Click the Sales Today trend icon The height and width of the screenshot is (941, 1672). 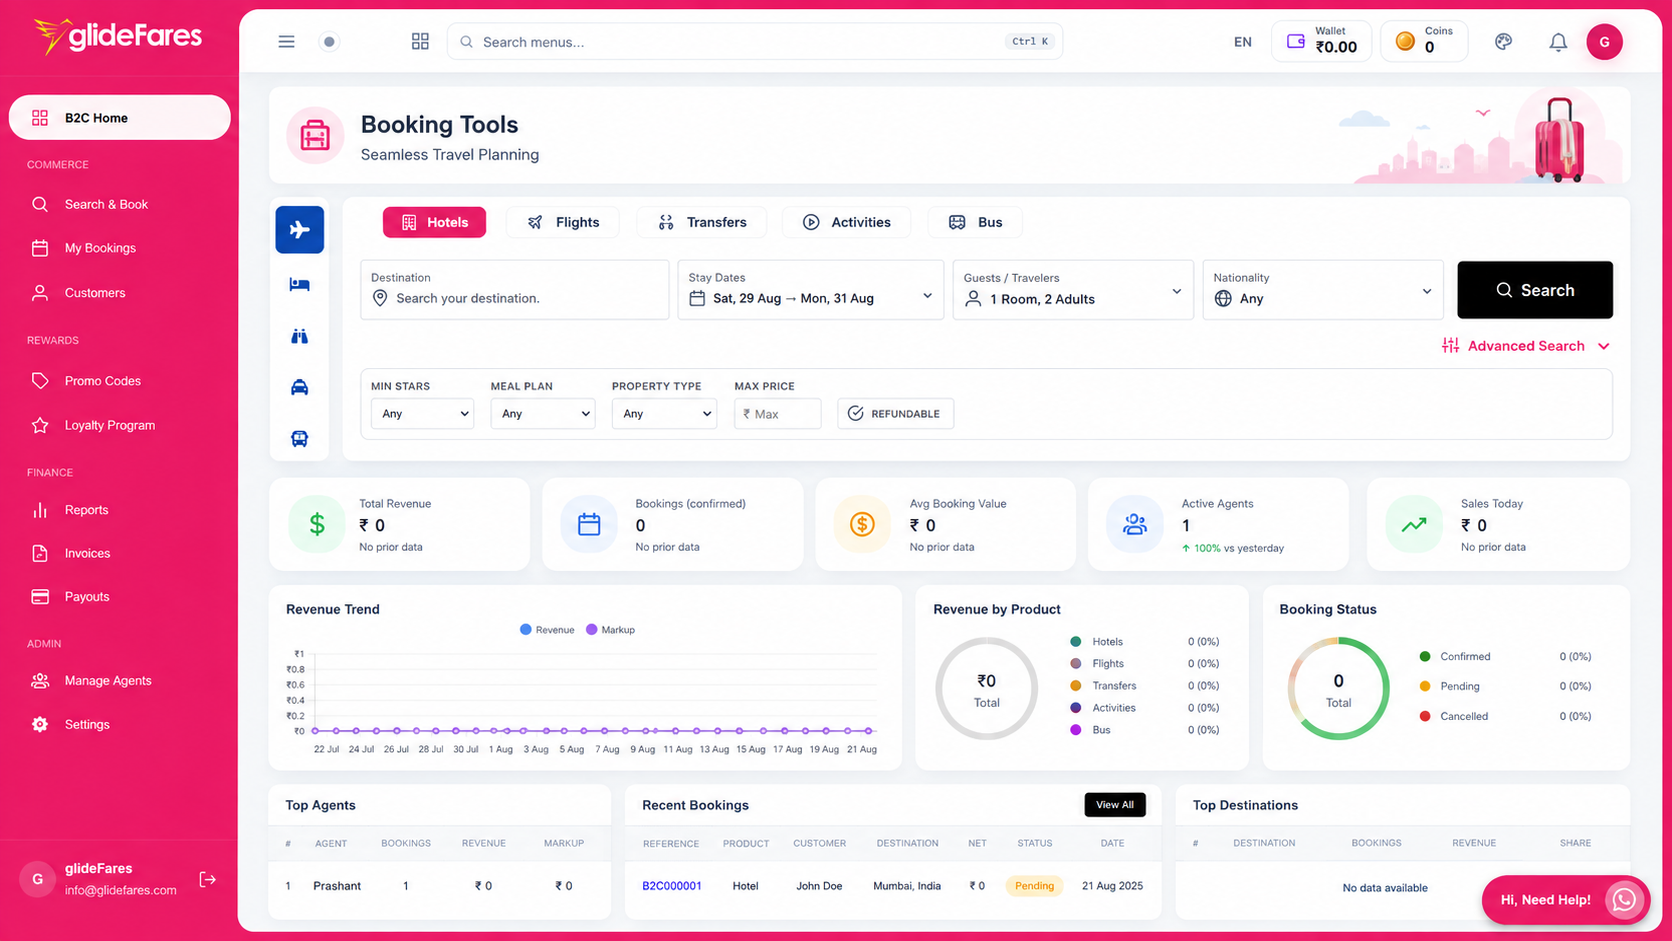1414,524
